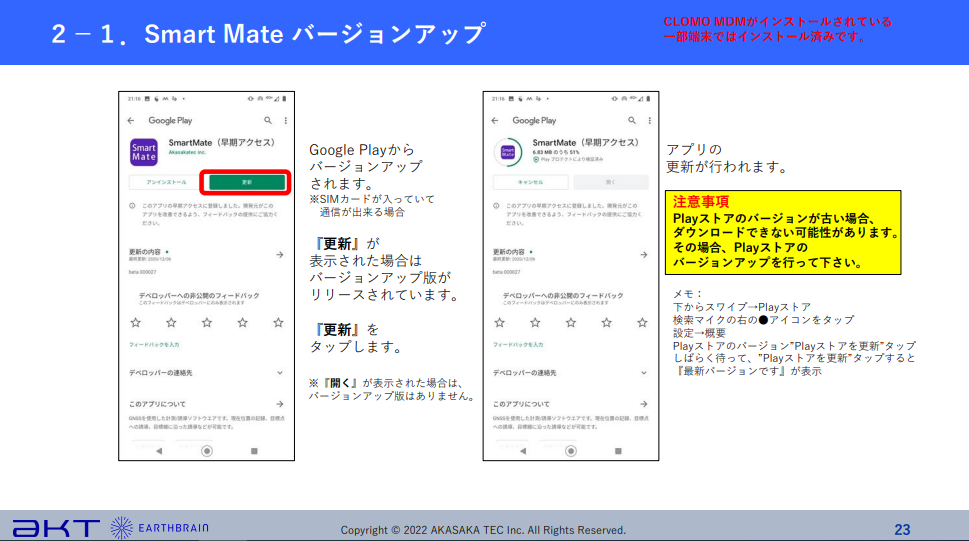Tap the アンインストール uninstall button
Viewport: 969px width, 541px height.
coord(166,182)
